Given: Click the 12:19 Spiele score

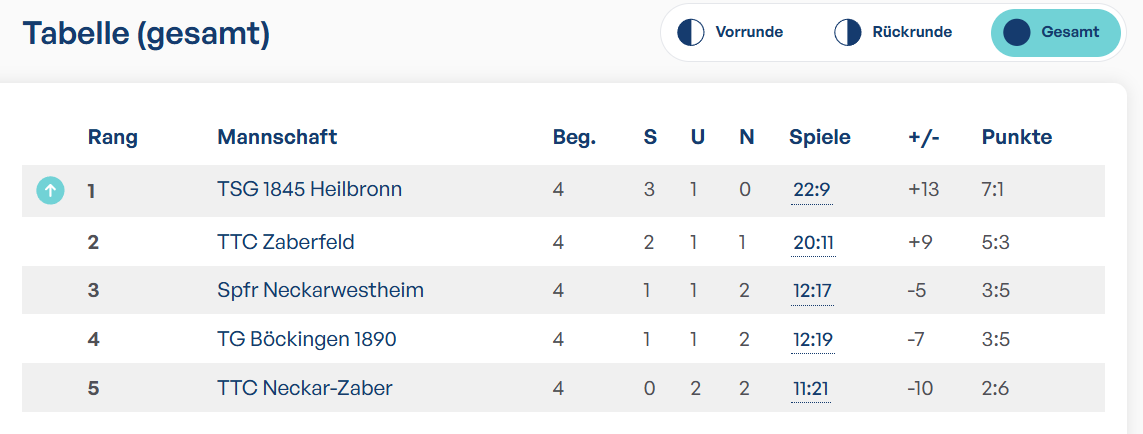Looking at the screenshot, I should coord(812,340).
